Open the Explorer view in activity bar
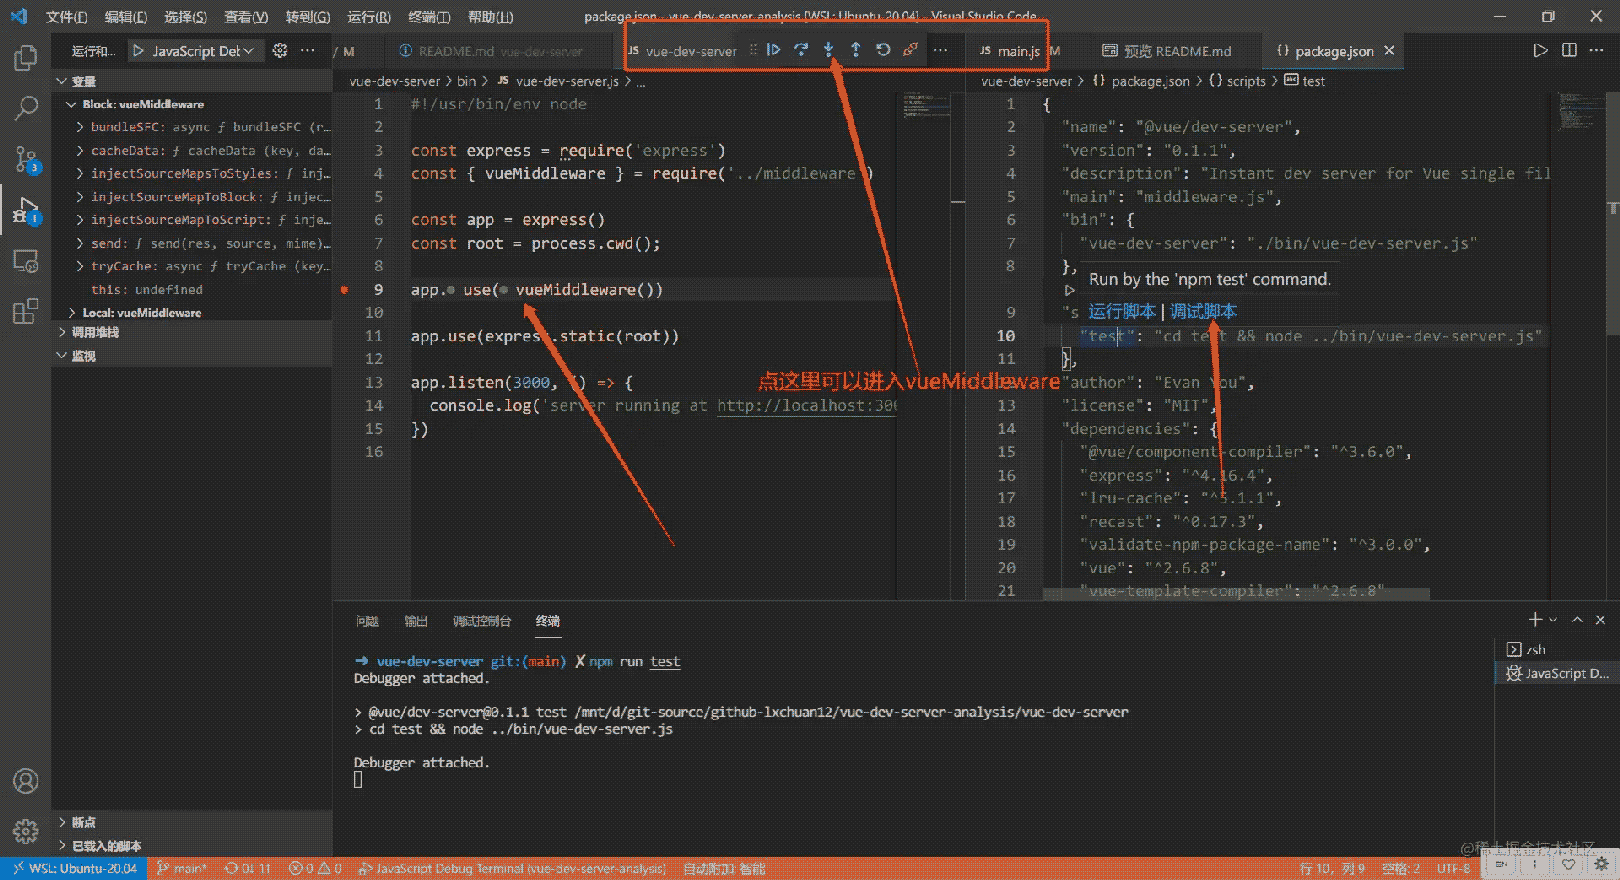Screen dimensions: 1620x880 pos(26,58)
